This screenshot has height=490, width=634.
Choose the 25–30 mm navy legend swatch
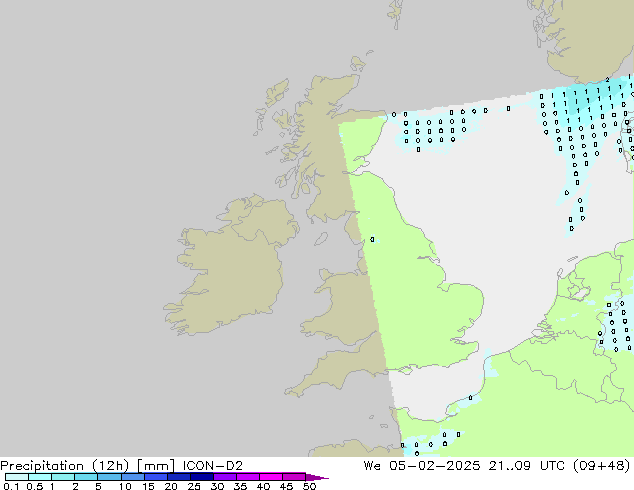click(x=202, y=477)
